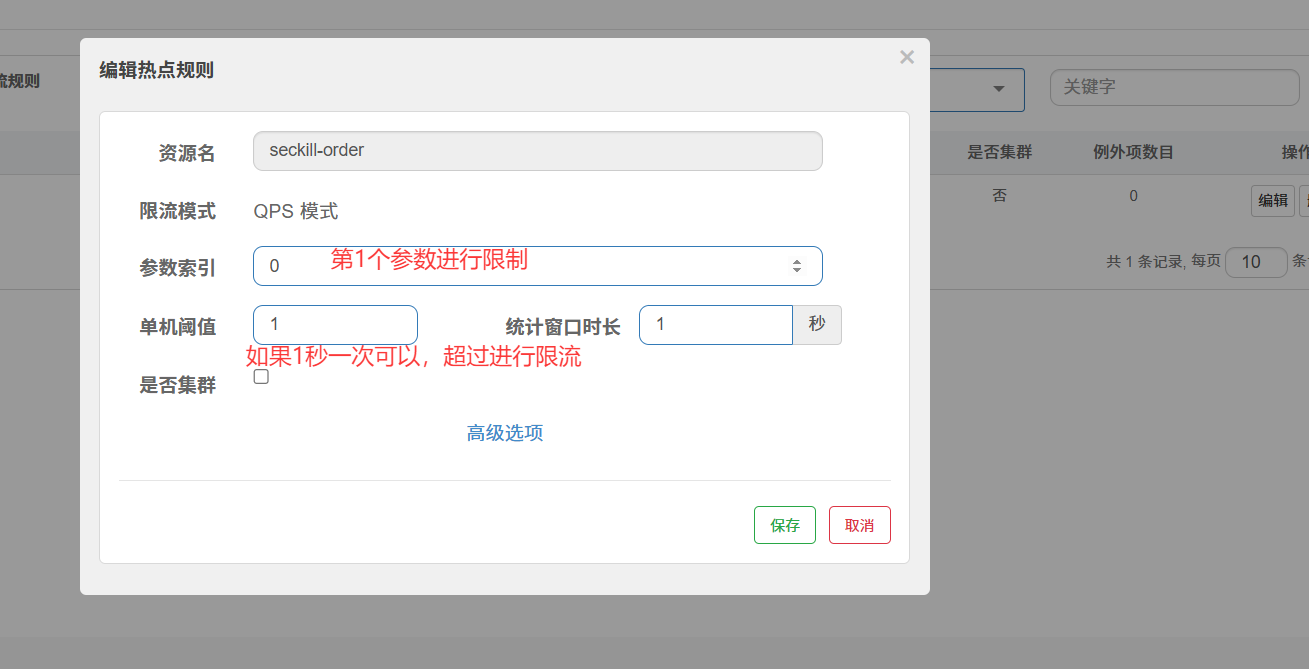
Task: Click the 例外项数目 column header
Action: 1133,153
